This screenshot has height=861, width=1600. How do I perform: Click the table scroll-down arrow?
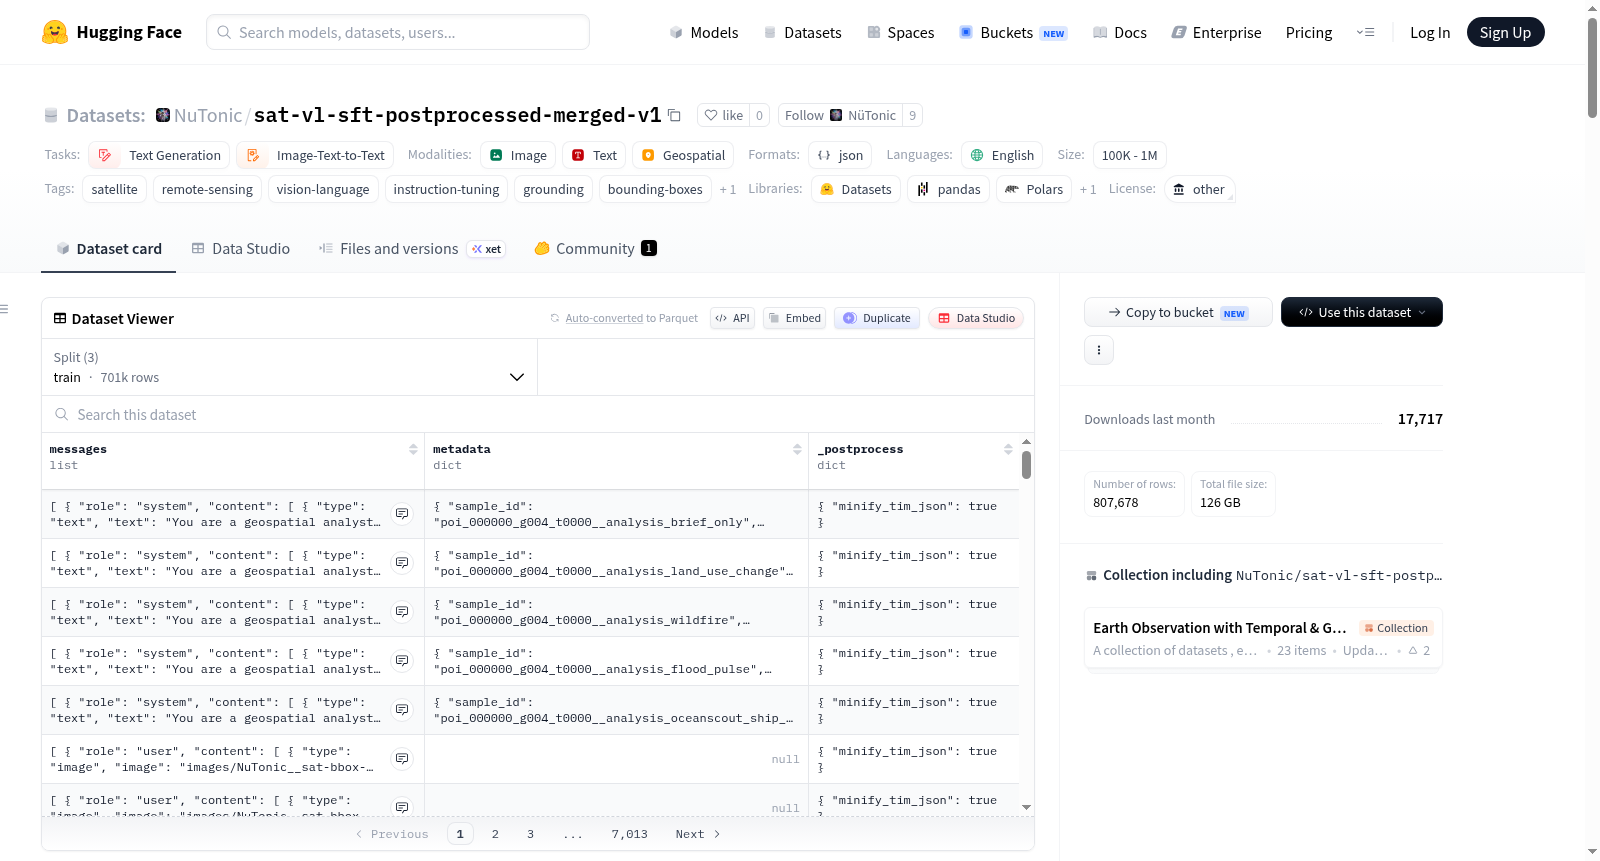coord(1026,807)
